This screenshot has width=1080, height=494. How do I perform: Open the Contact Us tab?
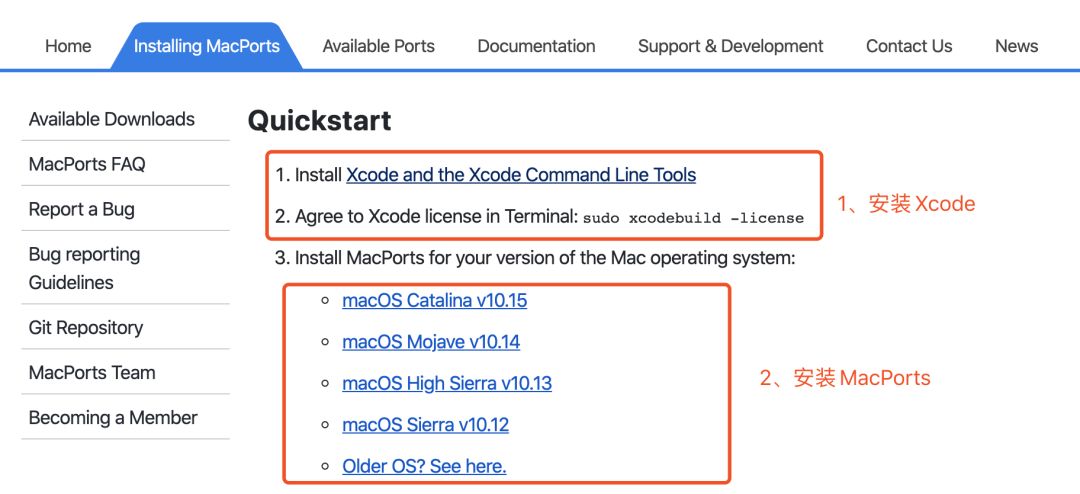[909, 46]
